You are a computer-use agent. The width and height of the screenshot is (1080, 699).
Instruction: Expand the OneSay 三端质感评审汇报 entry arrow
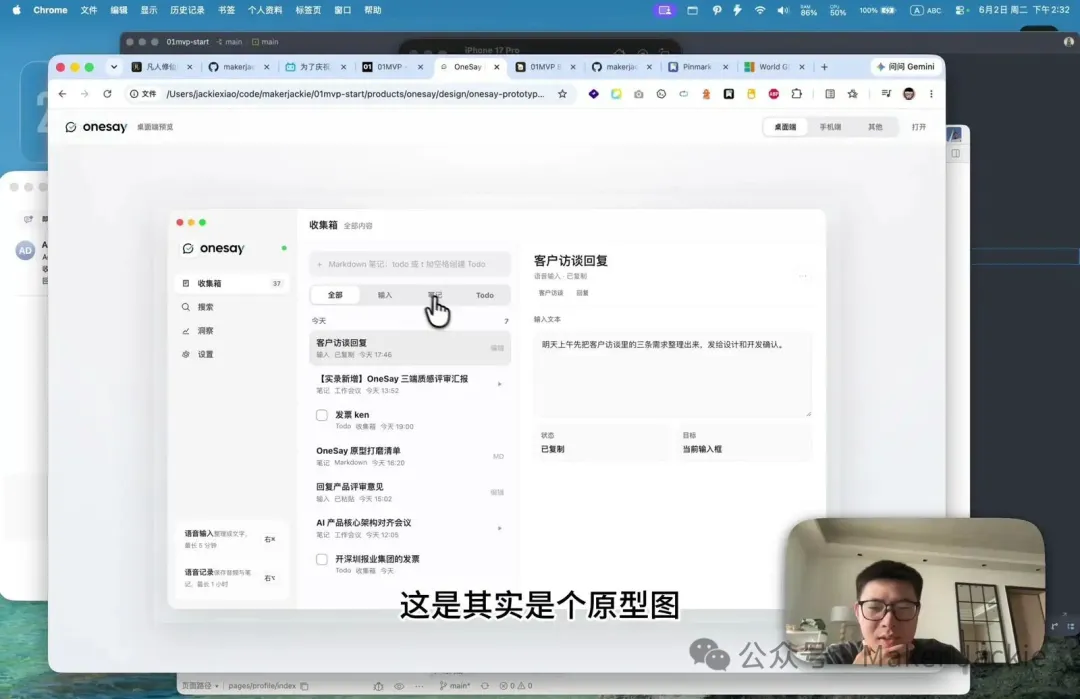point(499,384)
